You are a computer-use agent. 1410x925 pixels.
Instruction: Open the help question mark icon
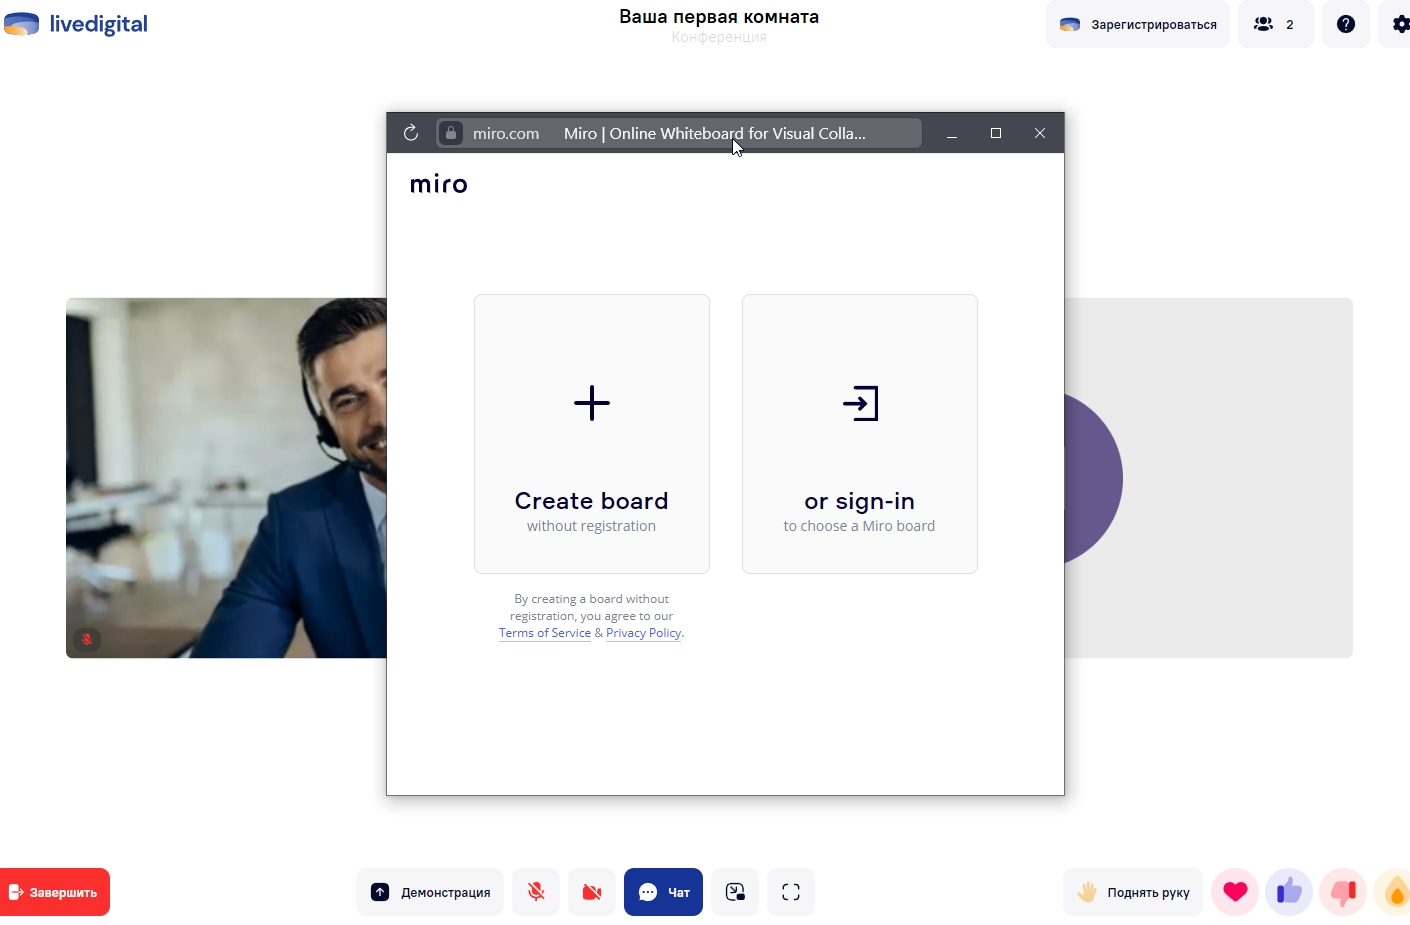coord(1346,24)
